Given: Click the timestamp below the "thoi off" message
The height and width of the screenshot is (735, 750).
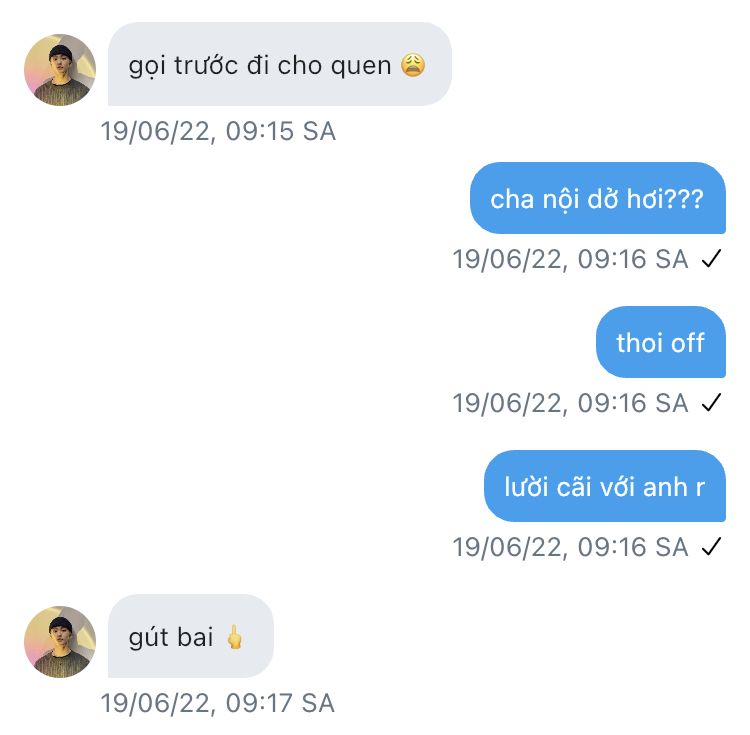Looking at the screenshot, I should coord(570,404).
